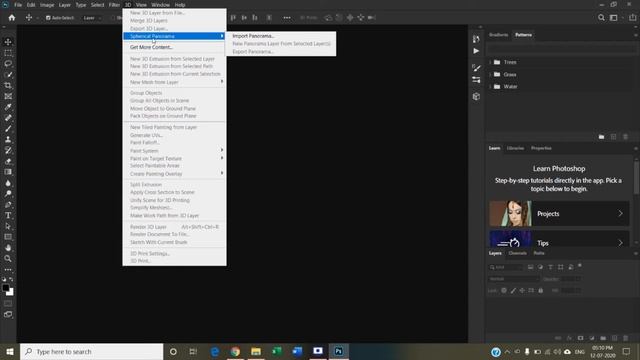Open the Edit Toolbar three-dots button

(x=8, y=270)
